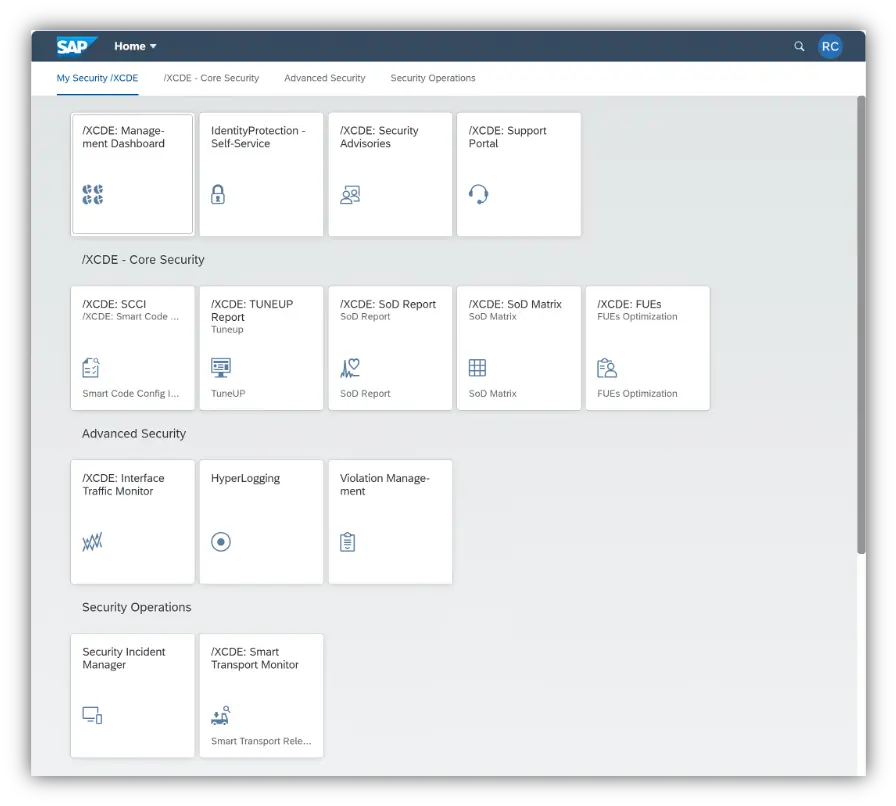Click the Advanced Security section heading

(134, 434)
